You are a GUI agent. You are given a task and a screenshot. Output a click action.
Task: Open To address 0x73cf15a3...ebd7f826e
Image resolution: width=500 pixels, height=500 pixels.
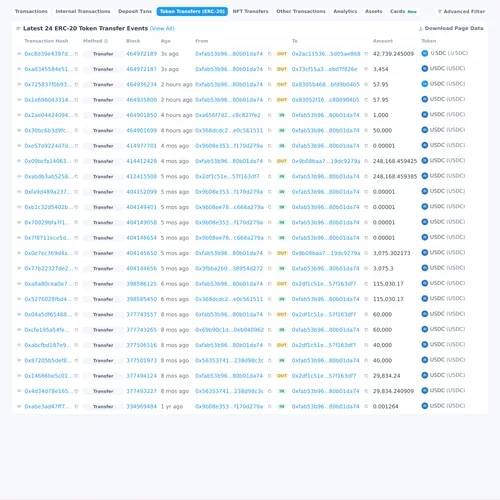coord(324,69)
